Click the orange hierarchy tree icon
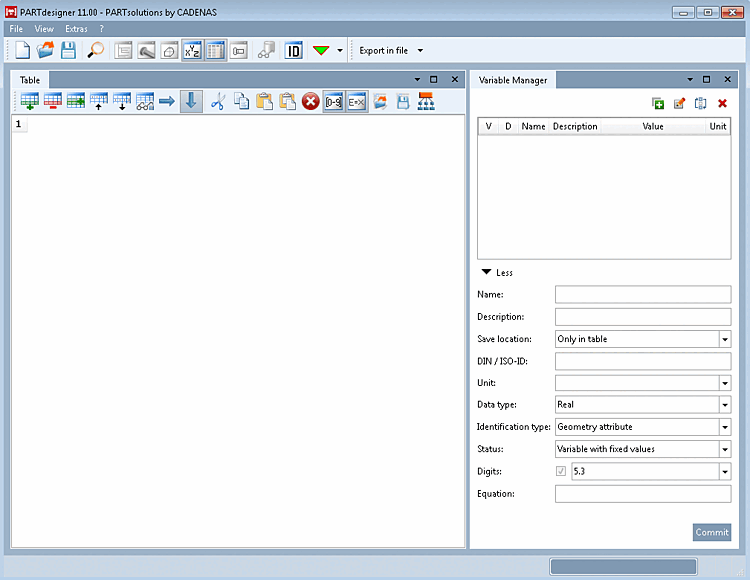This screenshot has width=750, height=580. point(426,101)
